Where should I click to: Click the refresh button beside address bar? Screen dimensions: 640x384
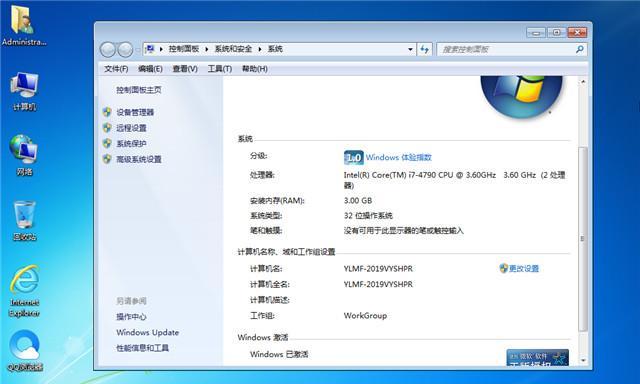pyautogui.click(x=424, y=49)
